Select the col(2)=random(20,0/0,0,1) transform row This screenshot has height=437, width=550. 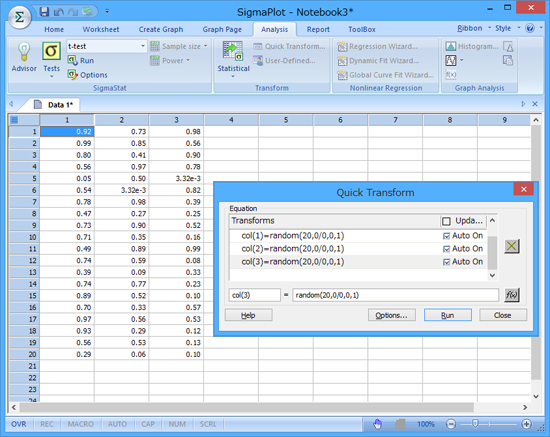tap(358, 249)
